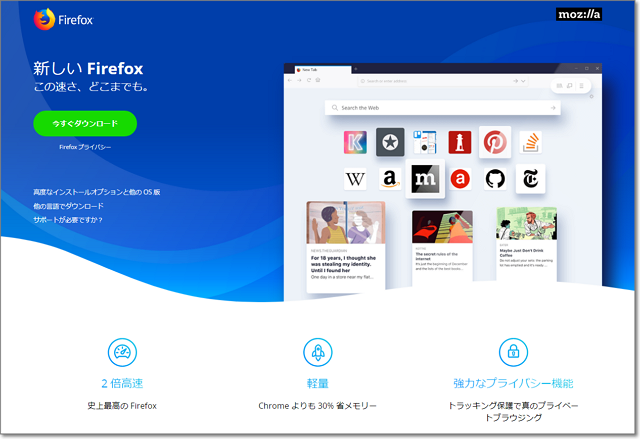This screenshot has width=640, height=439.
Task: Click the GitHub tile icon
Action: (494, 179)
